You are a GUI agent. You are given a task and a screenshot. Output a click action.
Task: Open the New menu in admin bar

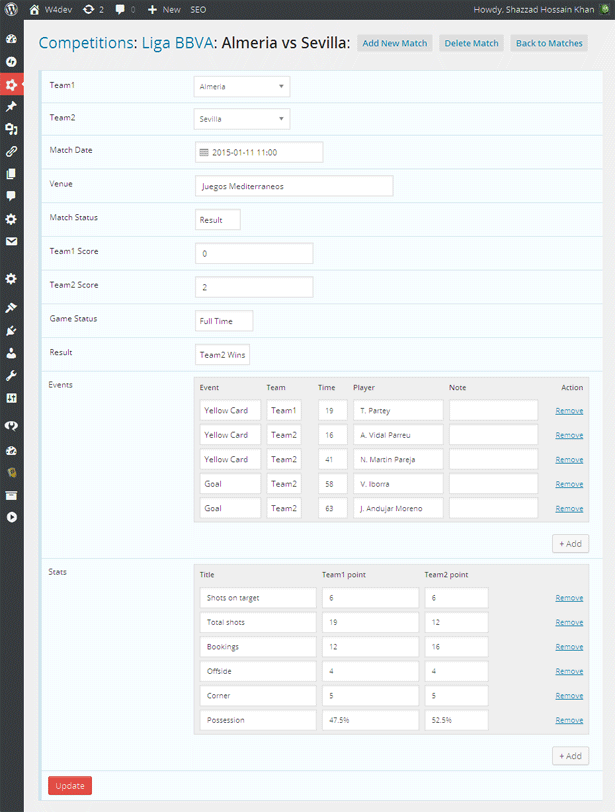pos(164,9)
